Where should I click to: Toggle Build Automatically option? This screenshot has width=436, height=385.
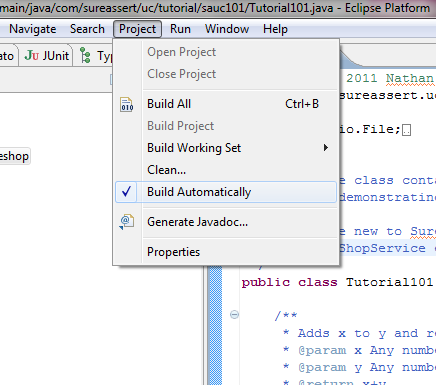point(226,192)
